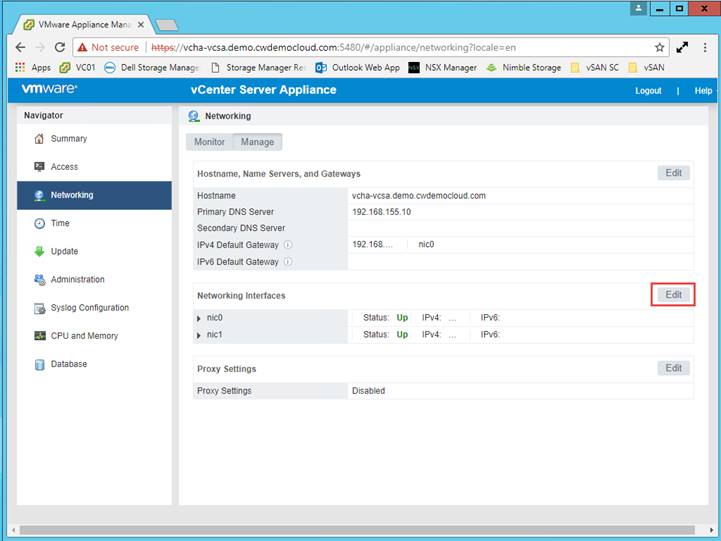Click the scrollbar right arrow
Viewport: 721px width, 541px height.
(711, 530)
